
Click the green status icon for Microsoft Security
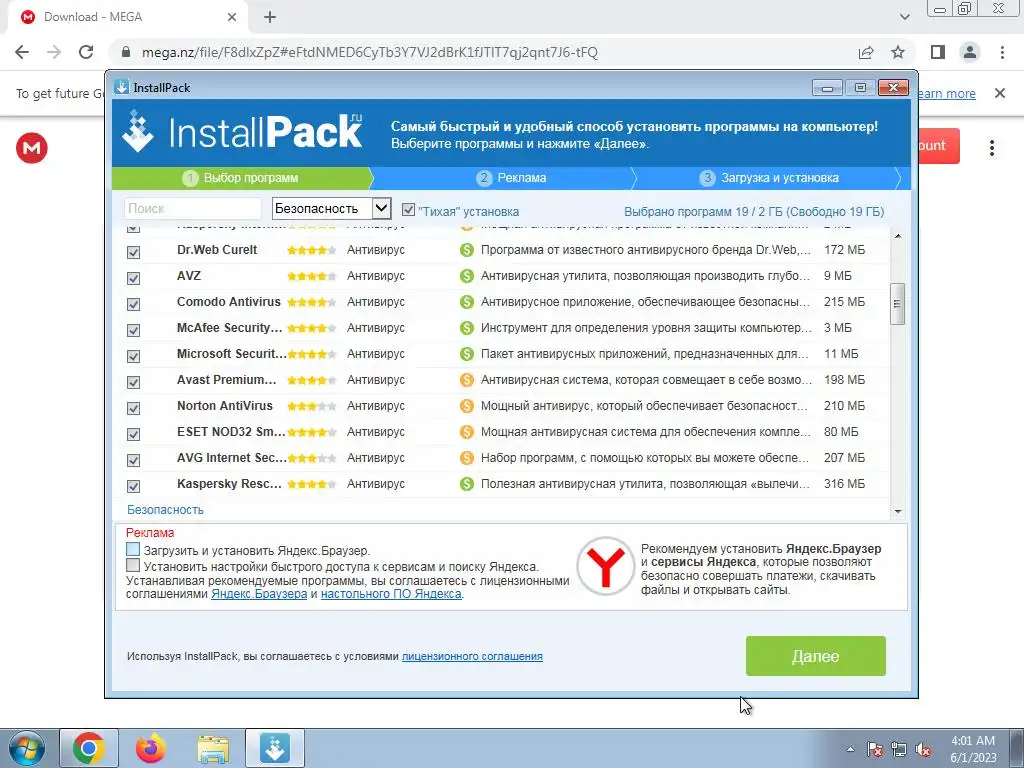click(466, 354)
